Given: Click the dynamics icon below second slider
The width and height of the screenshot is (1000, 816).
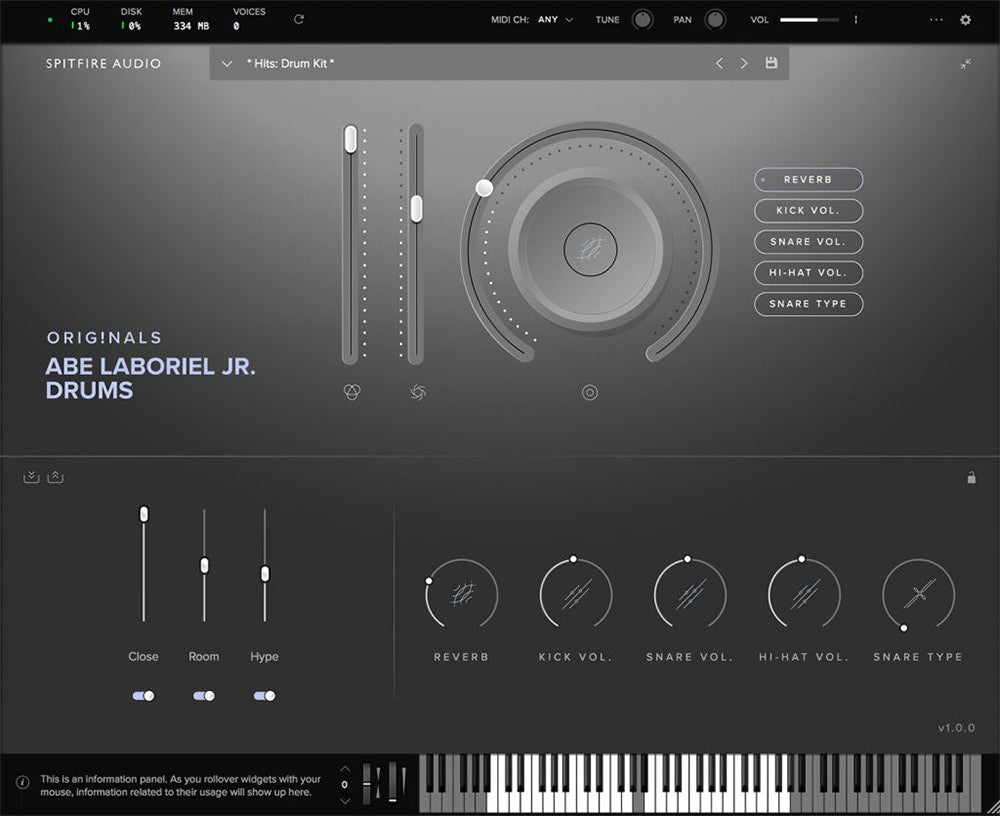Looking at the screenshot, I should (417, 392).
